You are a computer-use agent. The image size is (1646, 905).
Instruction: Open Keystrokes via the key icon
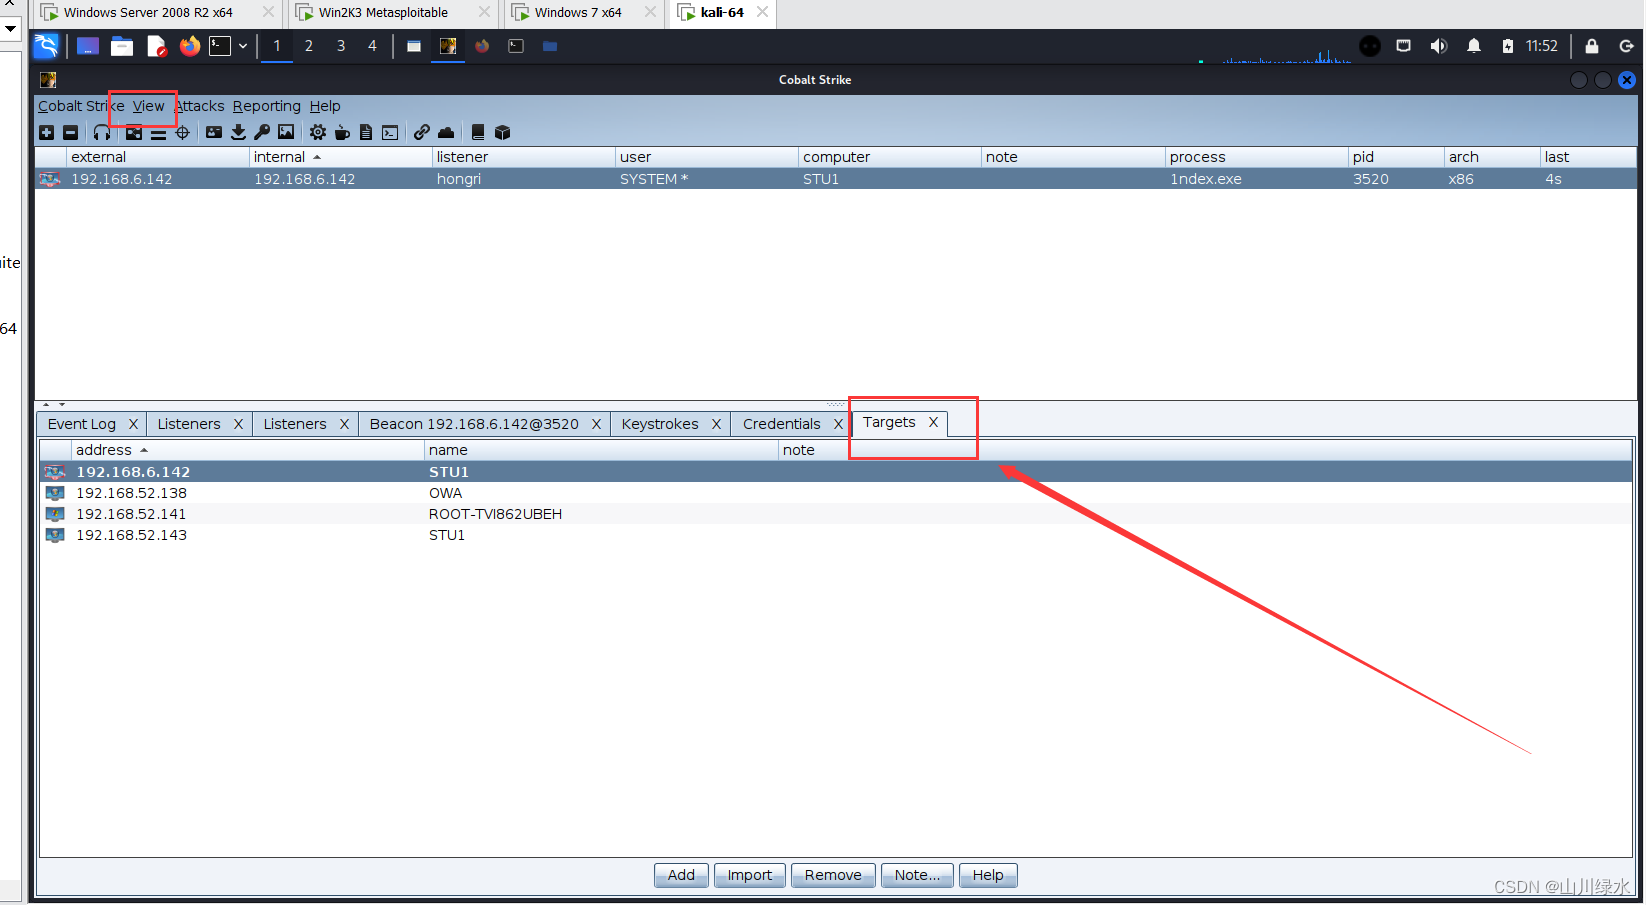pos(262,132)
